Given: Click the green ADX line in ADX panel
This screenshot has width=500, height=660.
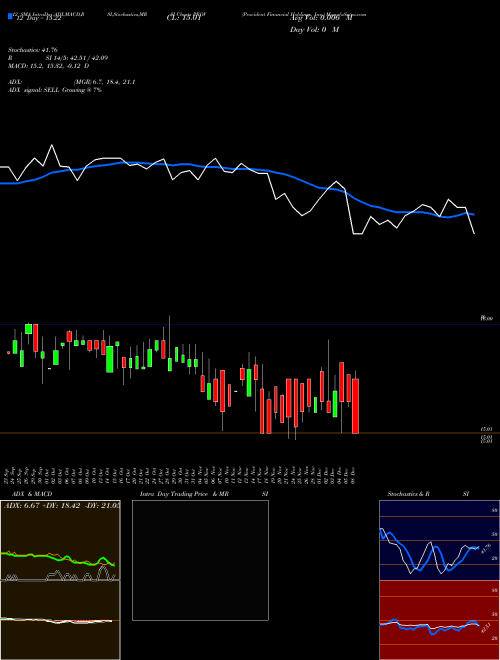Looking at the screenshot, I should coord(58,558).
